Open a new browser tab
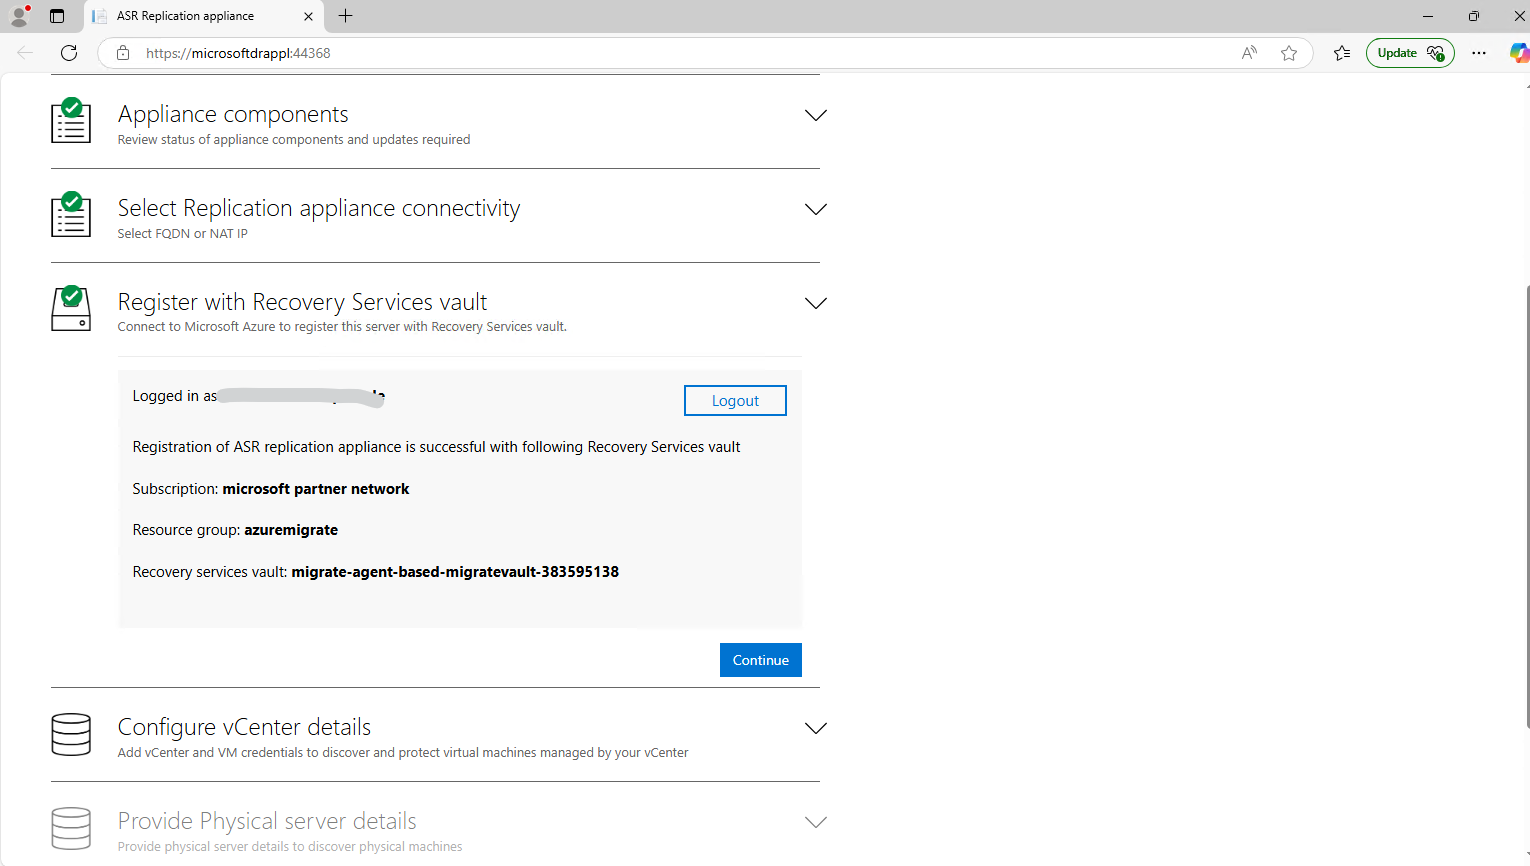Screen dimensions: 1530x866 point(346,16)
